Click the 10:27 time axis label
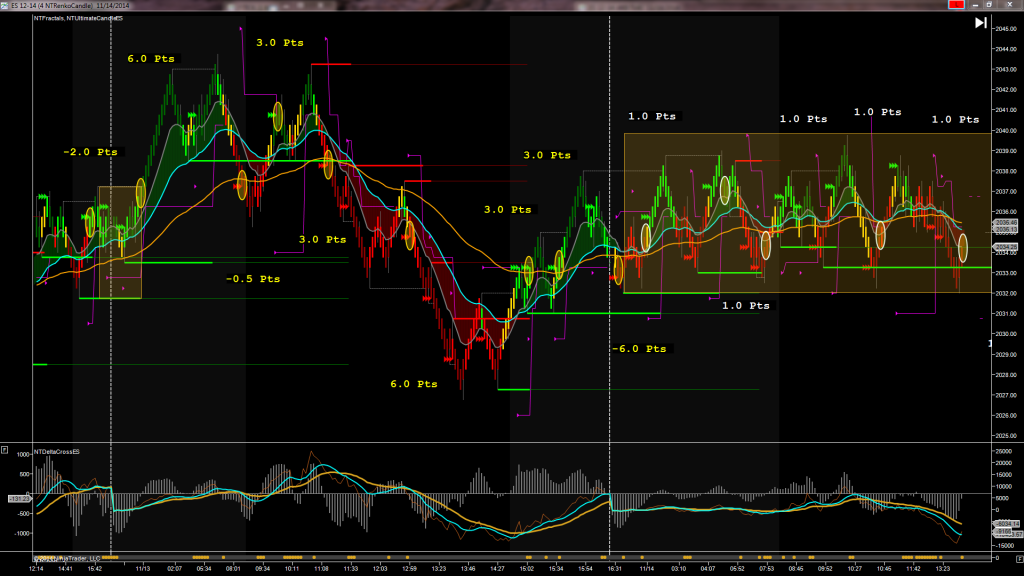 point(854,569)
